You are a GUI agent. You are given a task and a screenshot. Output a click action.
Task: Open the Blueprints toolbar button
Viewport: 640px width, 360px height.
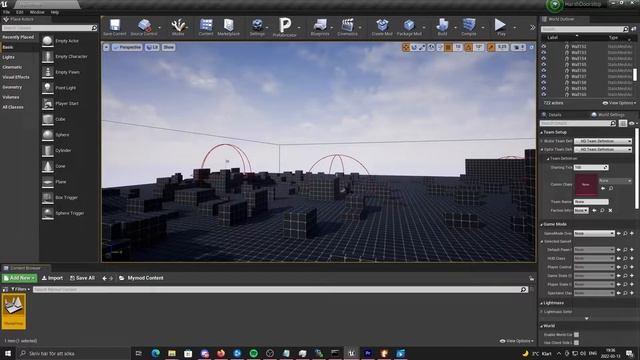(x=320, y=27)
